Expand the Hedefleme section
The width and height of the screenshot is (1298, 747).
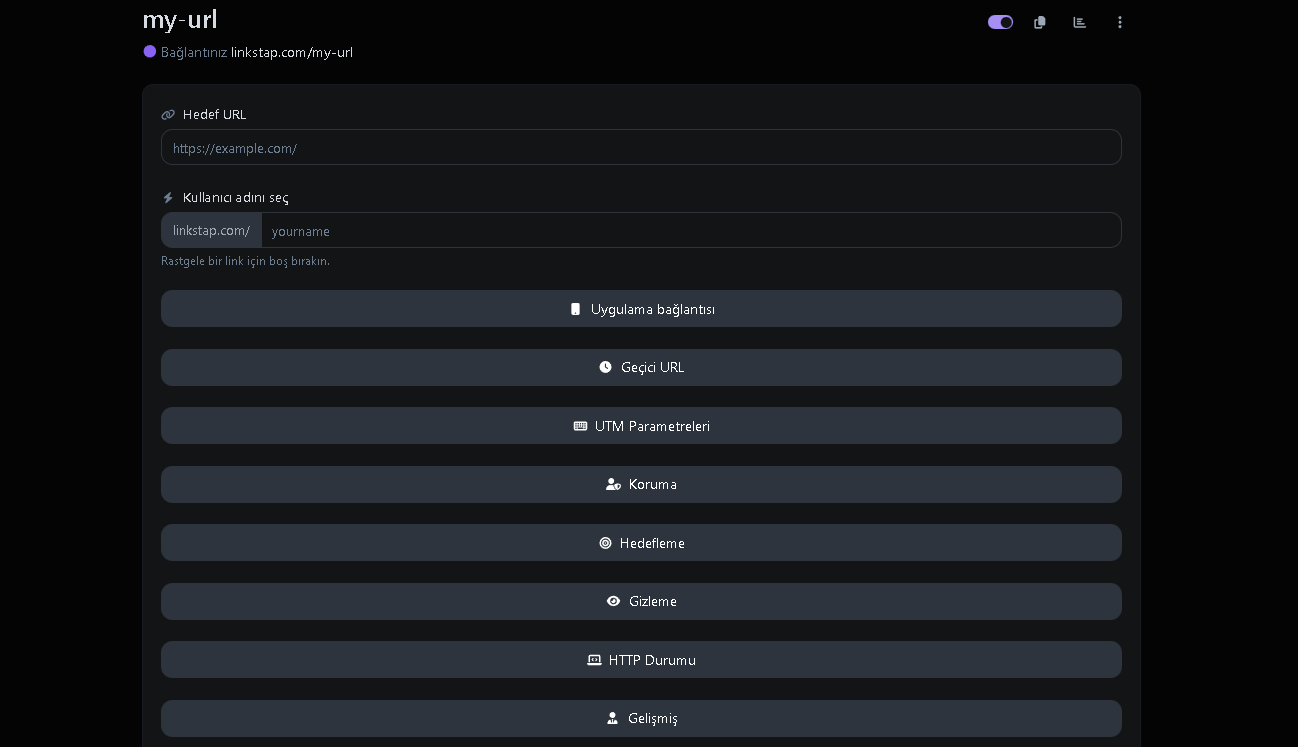[641, 543]
